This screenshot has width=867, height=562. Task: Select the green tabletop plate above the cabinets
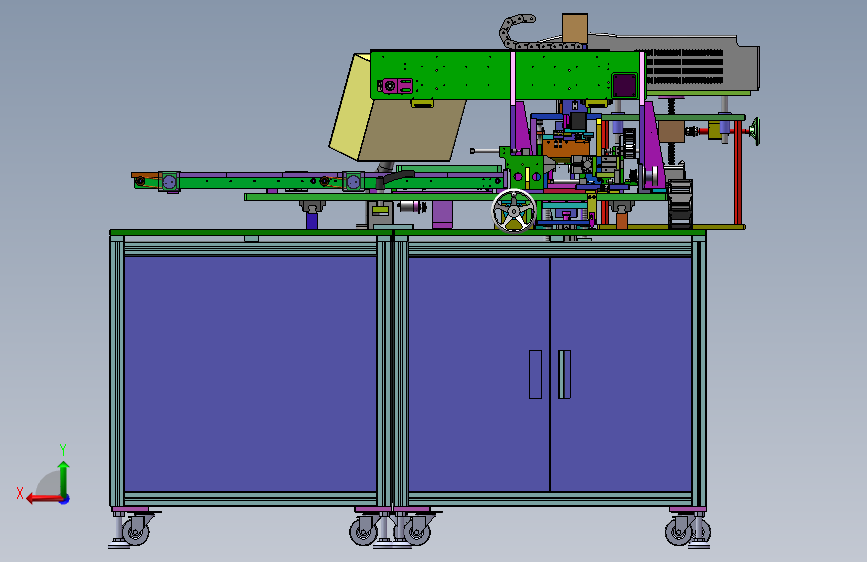(407, 232)
